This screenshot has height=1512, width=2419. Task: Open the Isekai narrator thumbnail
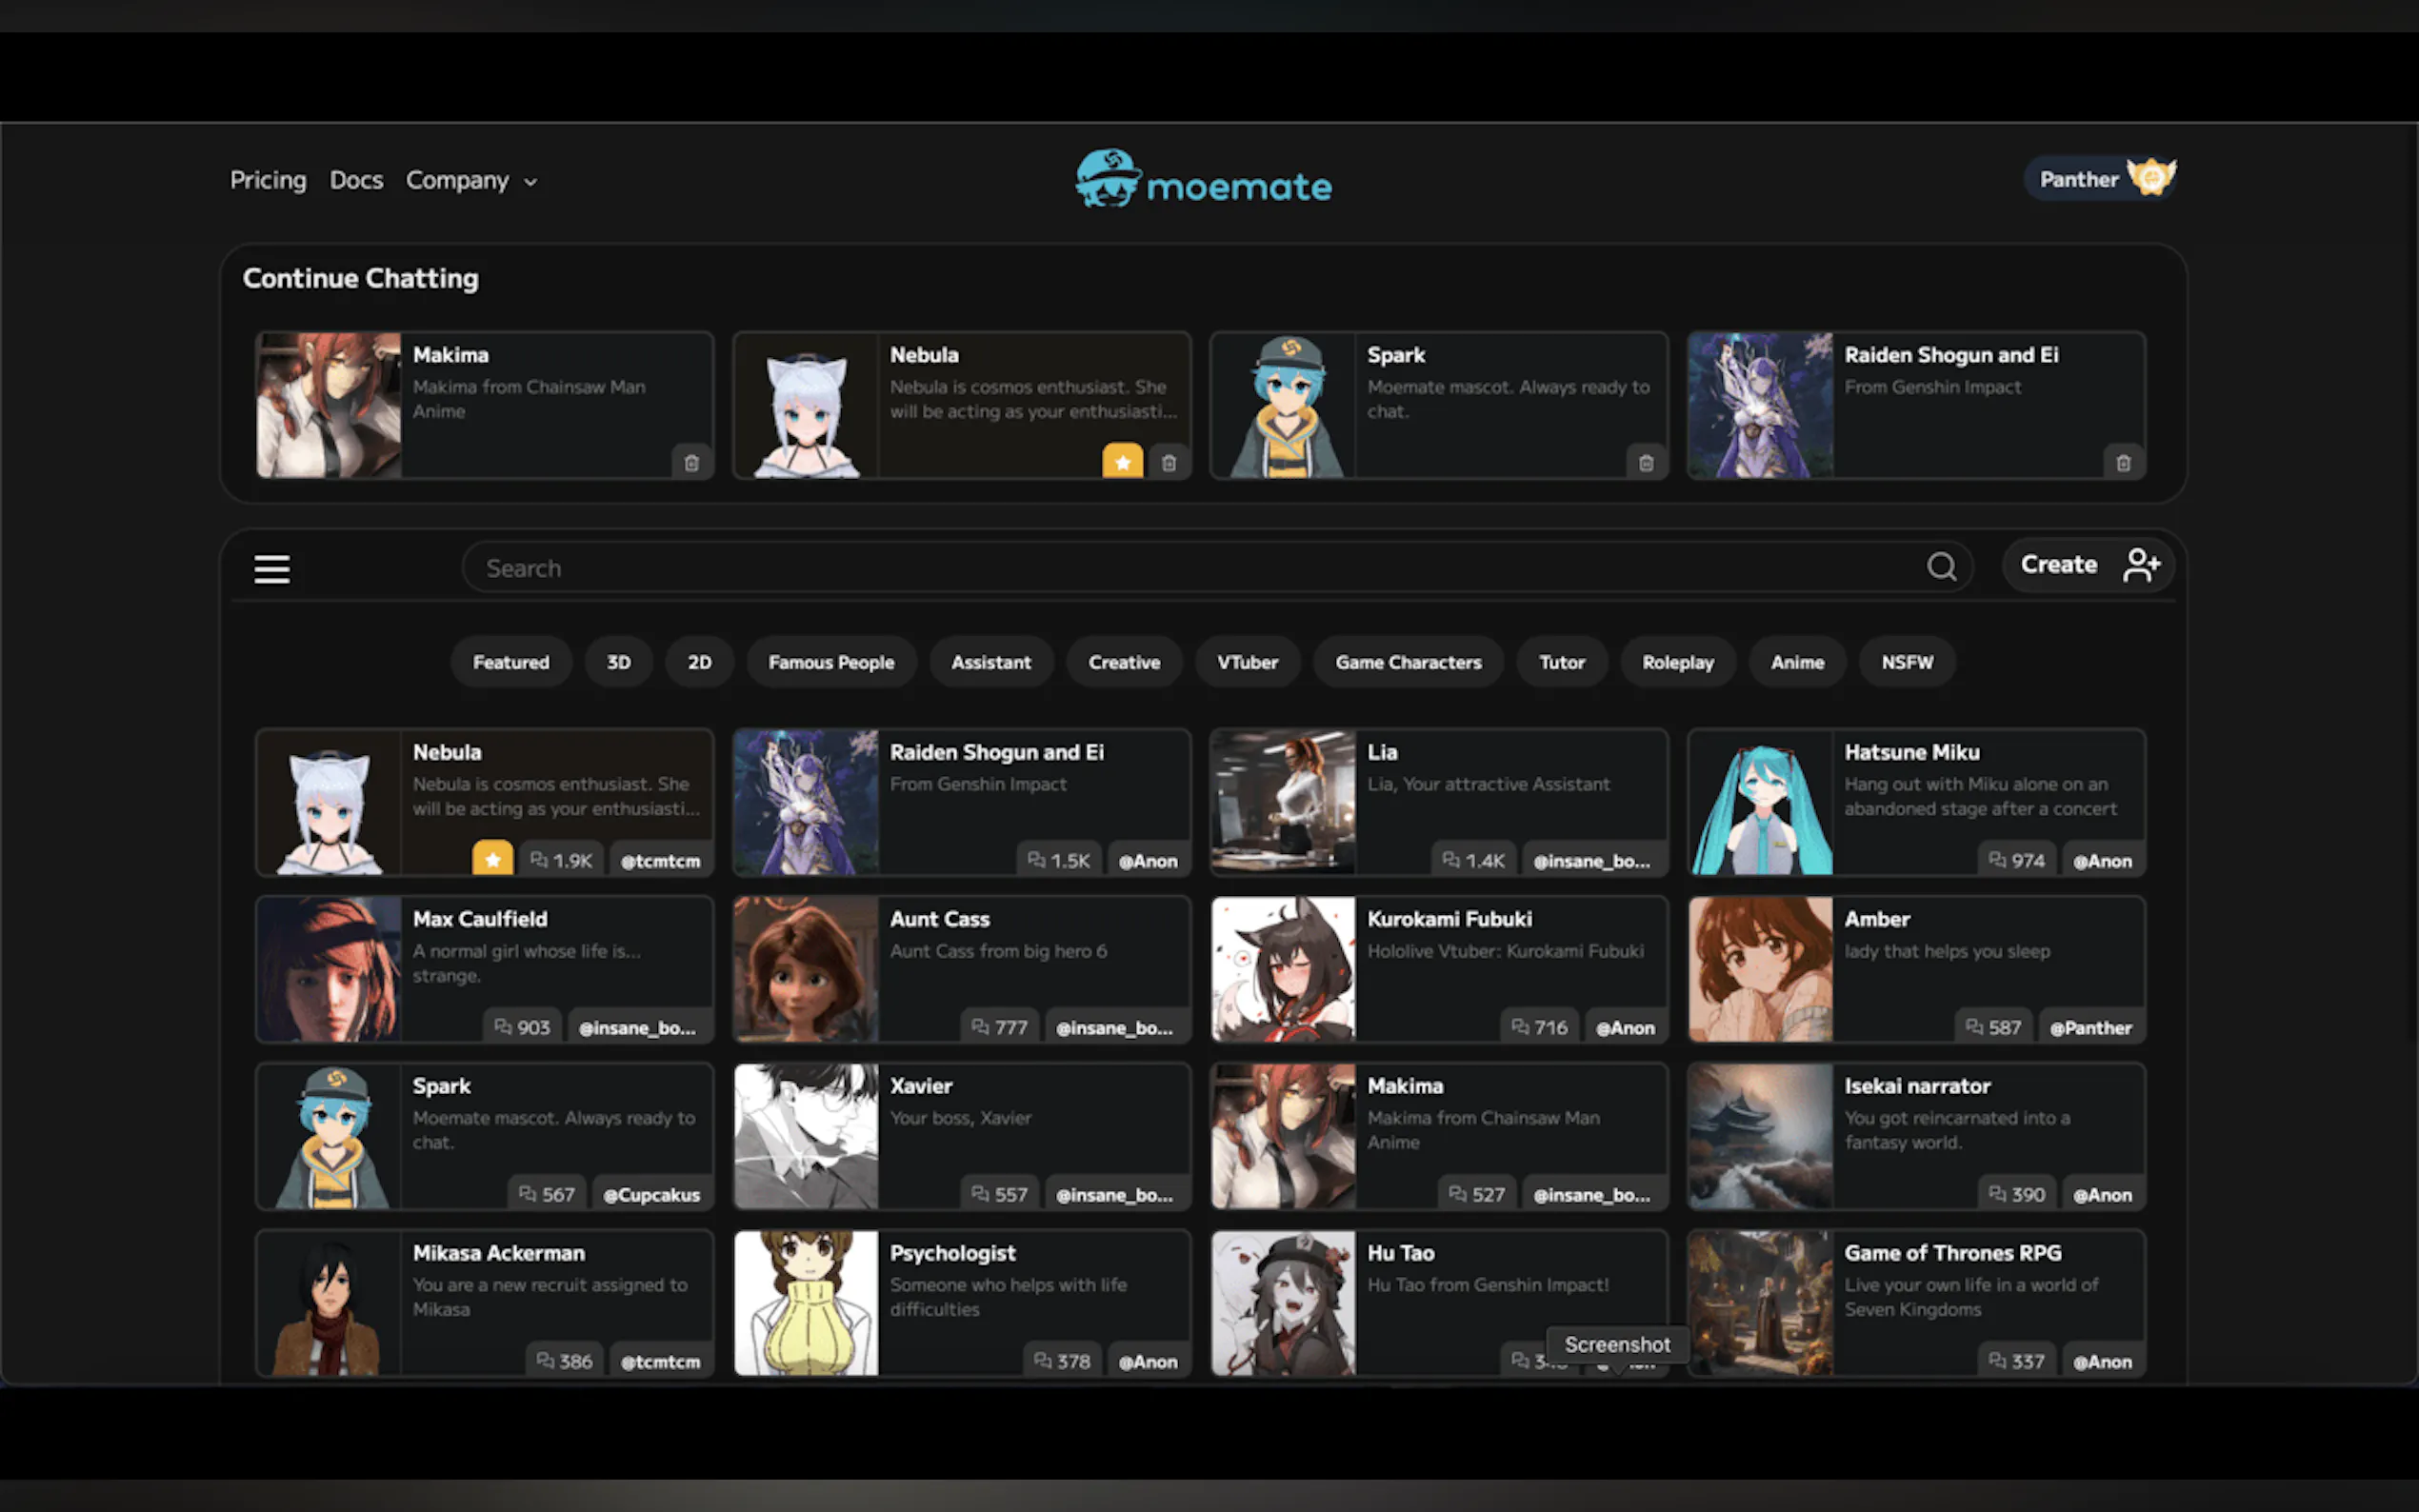1761,1136
